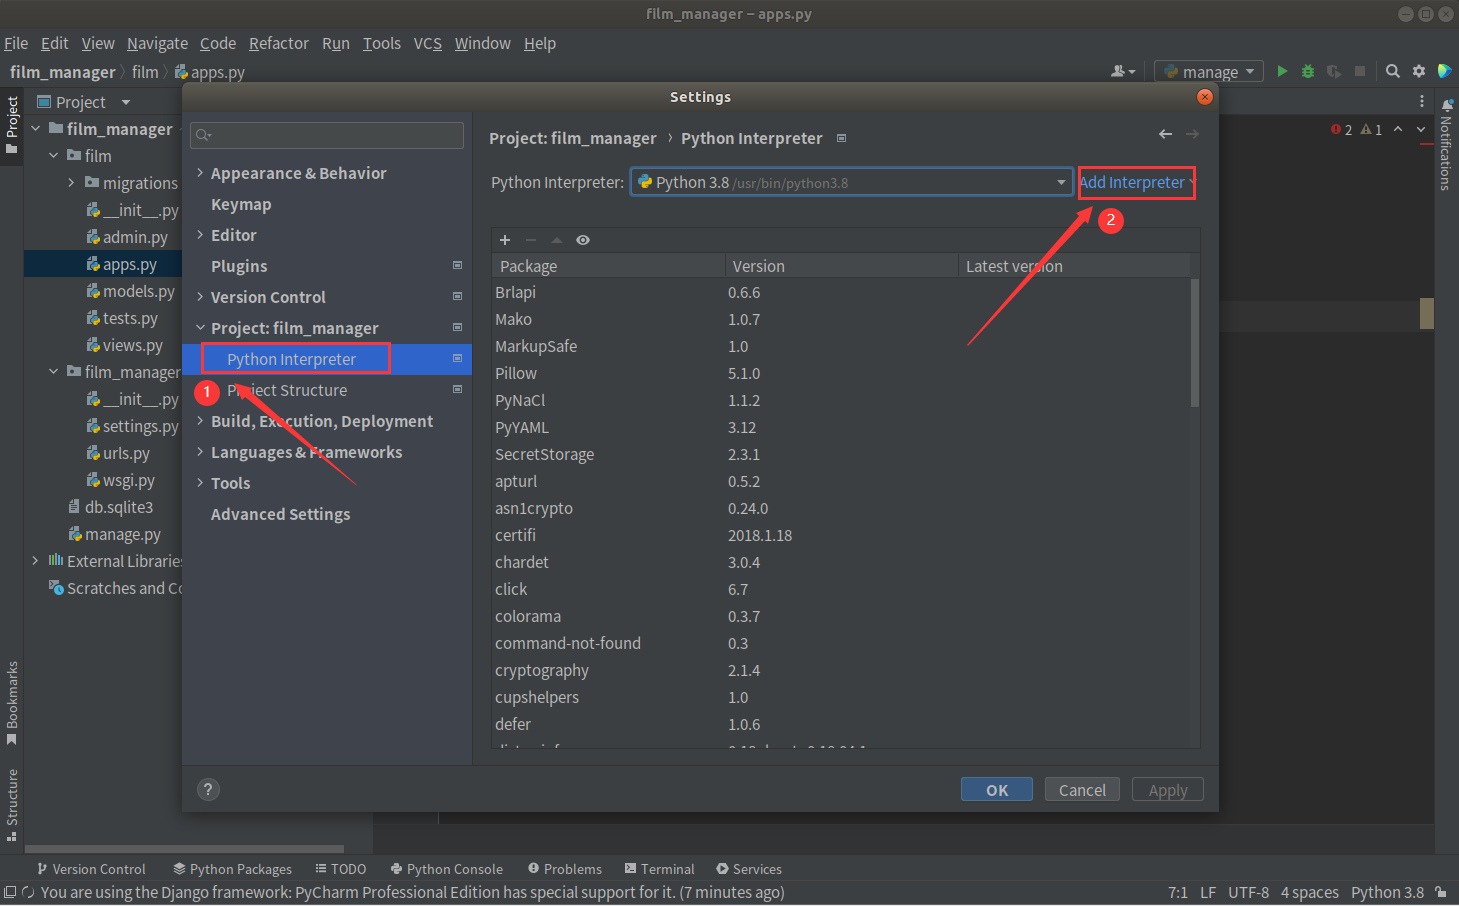Expand Build, Execution, Deployment settings
Screen dimensions: 1459x906
[x=200, y=421]
